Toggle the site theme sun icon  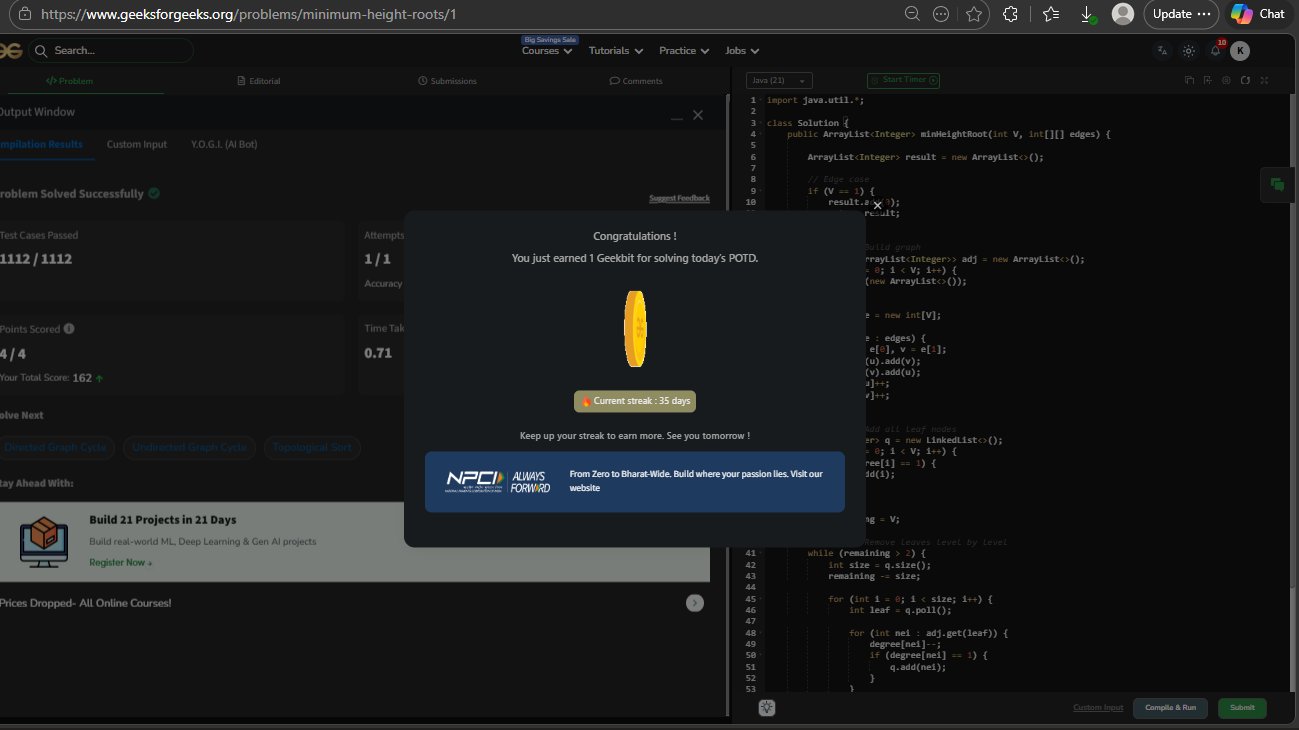point(1188,51)
